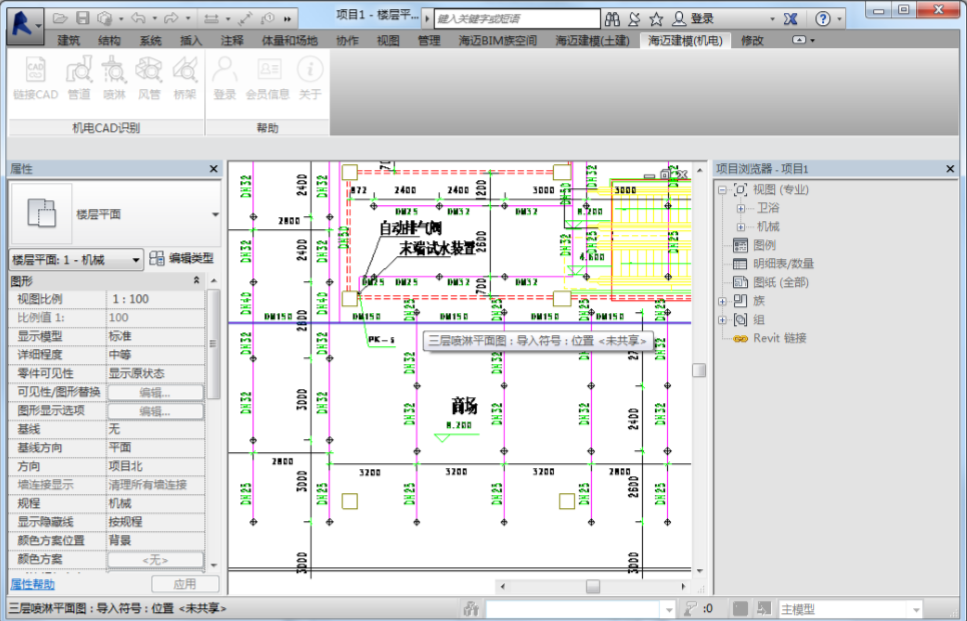Expand the 卫浴 tree node
The width and height of the screenshot is (967, 621).
tap(741, 208)
